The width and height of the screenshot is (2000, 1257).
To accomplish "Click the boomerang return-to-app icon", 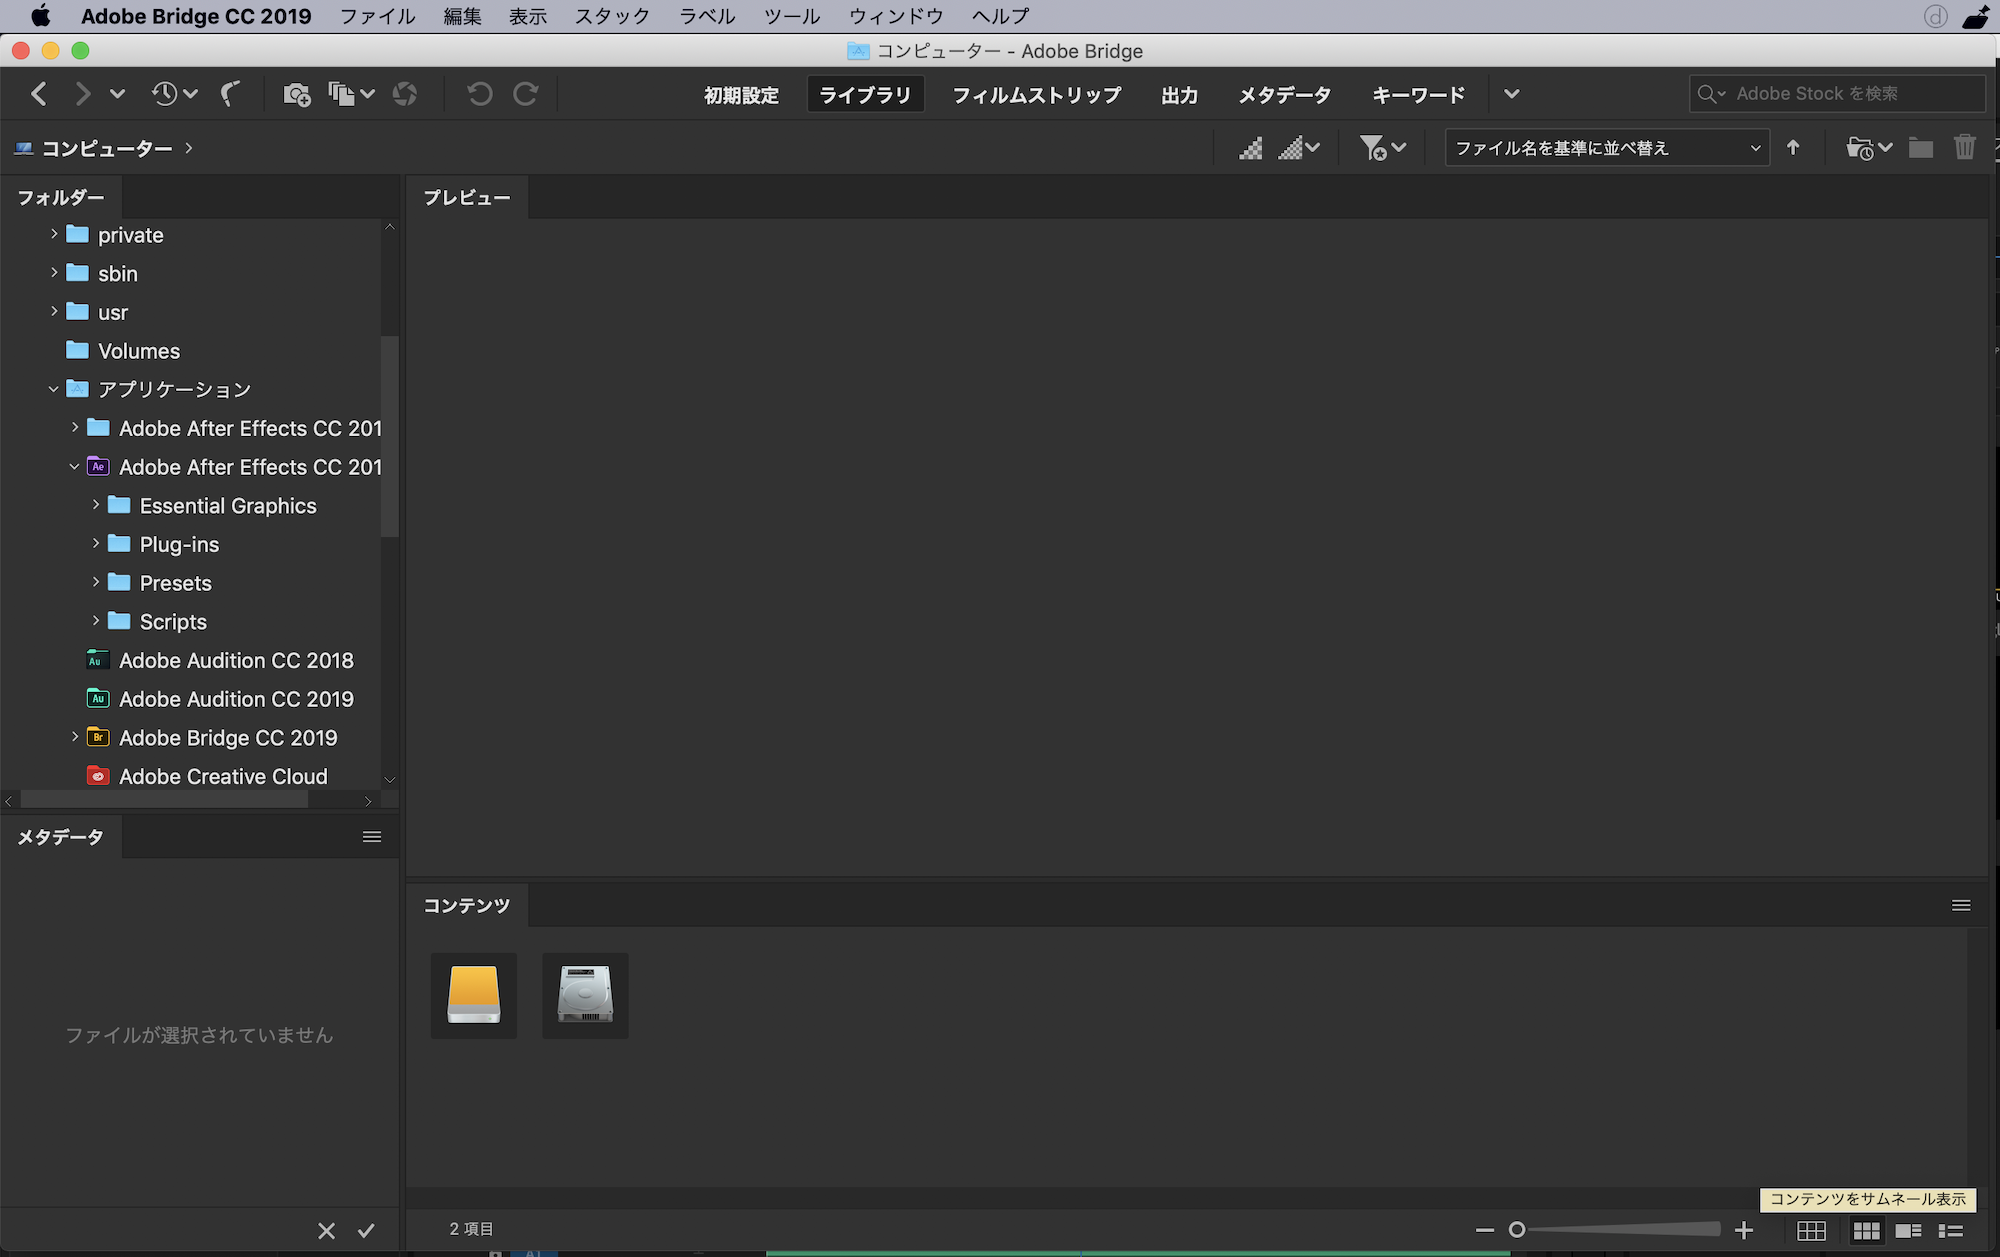I will click(x=231, y=94).
